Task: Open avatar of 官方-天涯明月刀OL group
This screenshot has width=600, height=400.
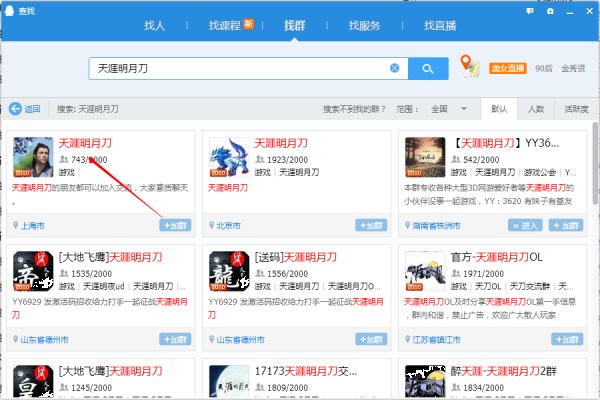Action: point(425,271)
